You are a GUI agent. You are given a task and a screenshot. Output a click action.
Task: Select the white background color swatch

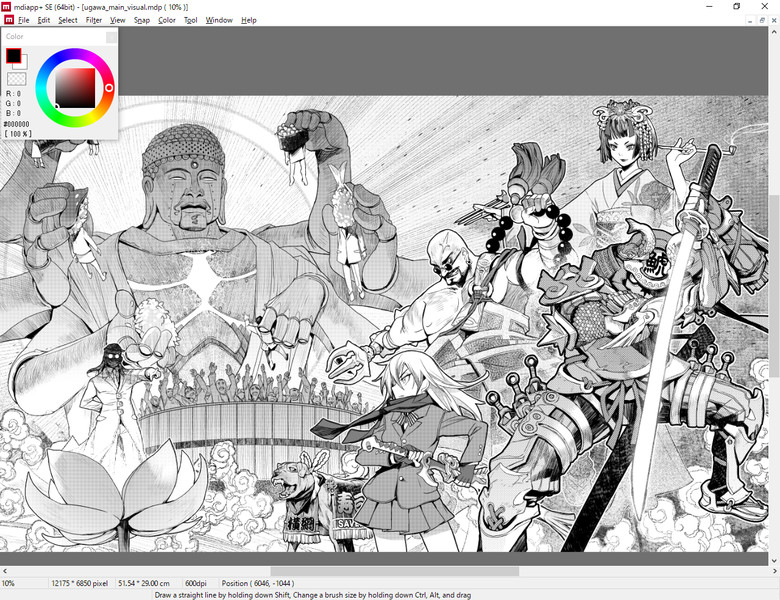pyautogui.click(x=24, y=64)
